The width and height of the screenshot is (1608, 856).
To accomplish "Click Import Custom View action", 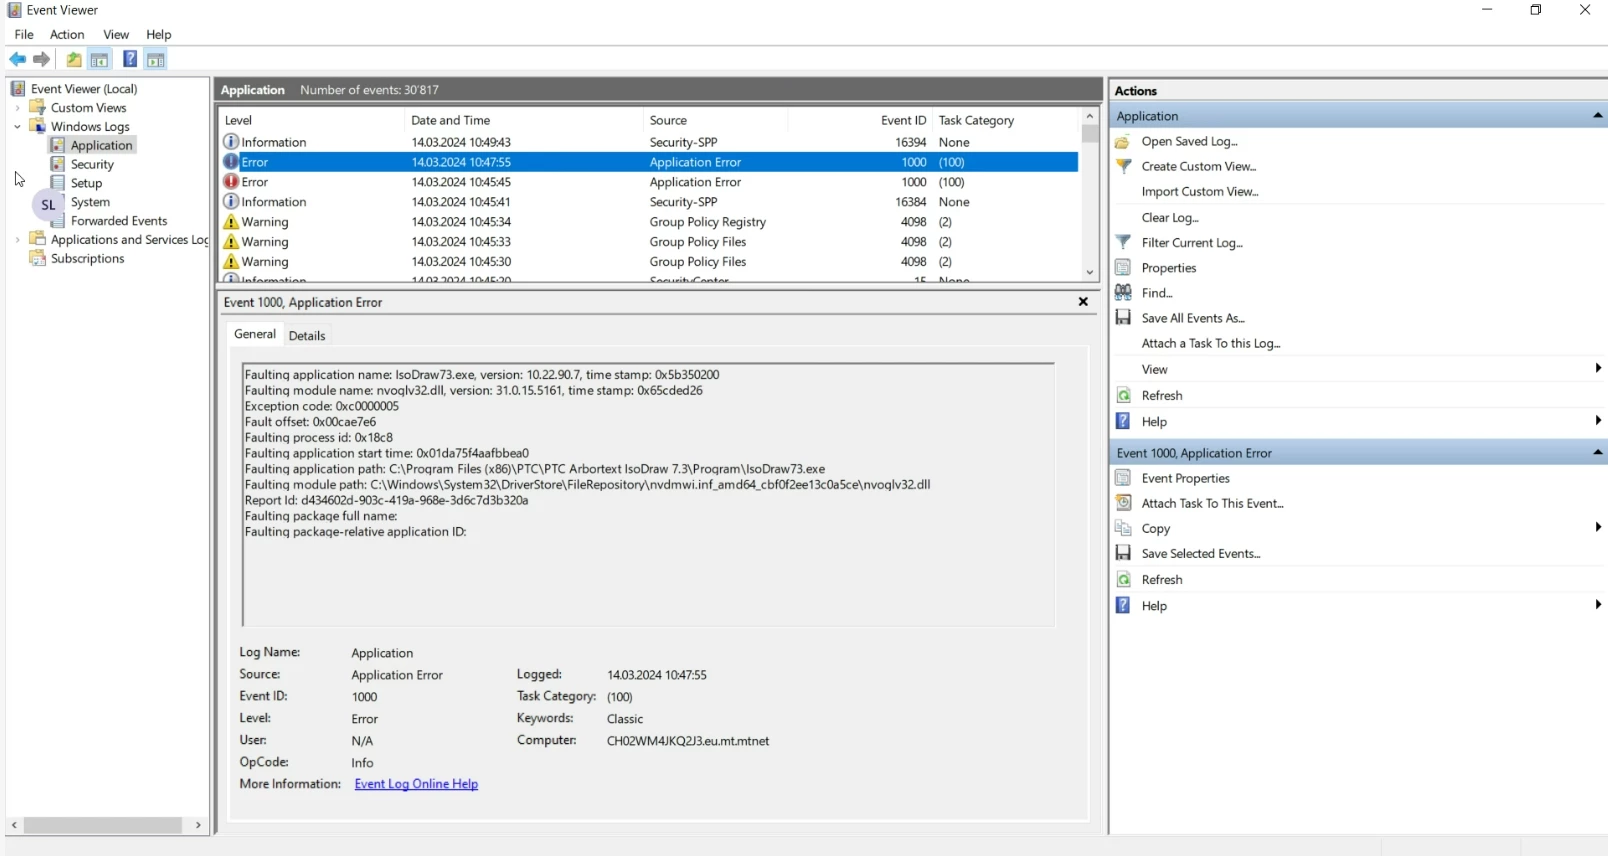I will coord(1200,191).
